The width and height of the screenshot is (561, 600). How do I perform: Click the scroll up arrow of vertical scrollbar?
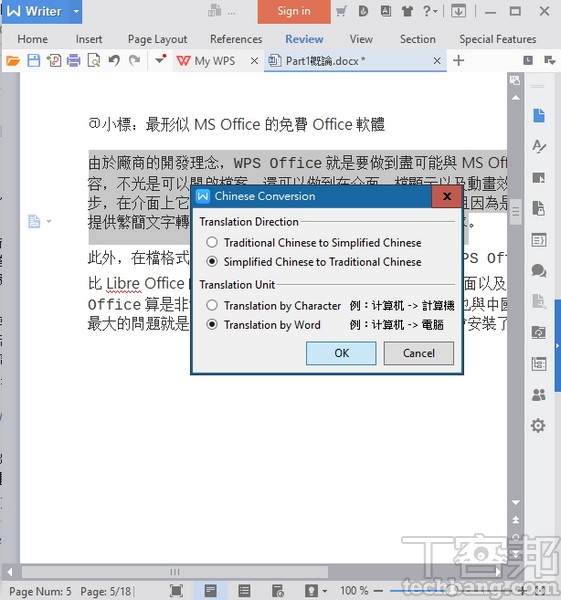pos(515,98)
